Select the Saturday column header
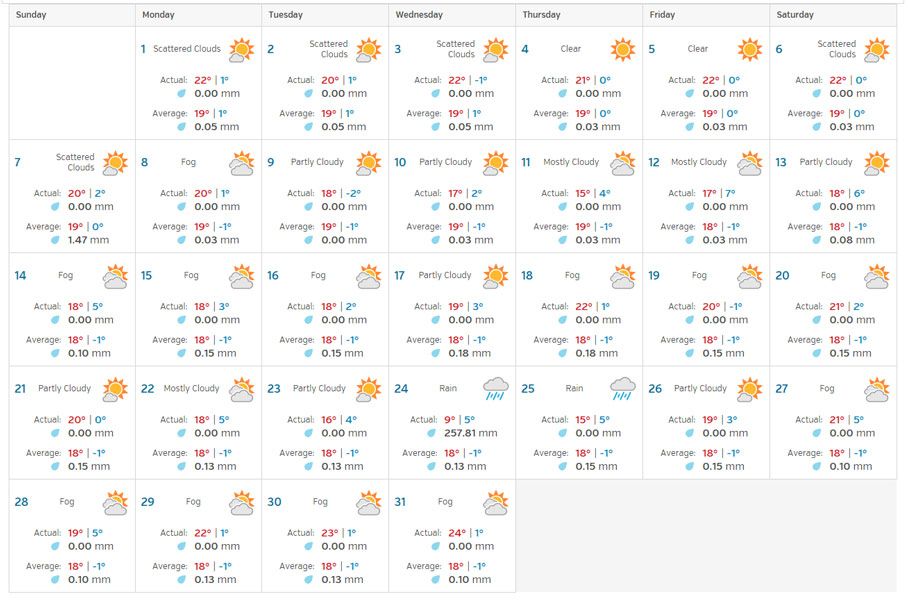The image size is (908, 600). (795, 15)
